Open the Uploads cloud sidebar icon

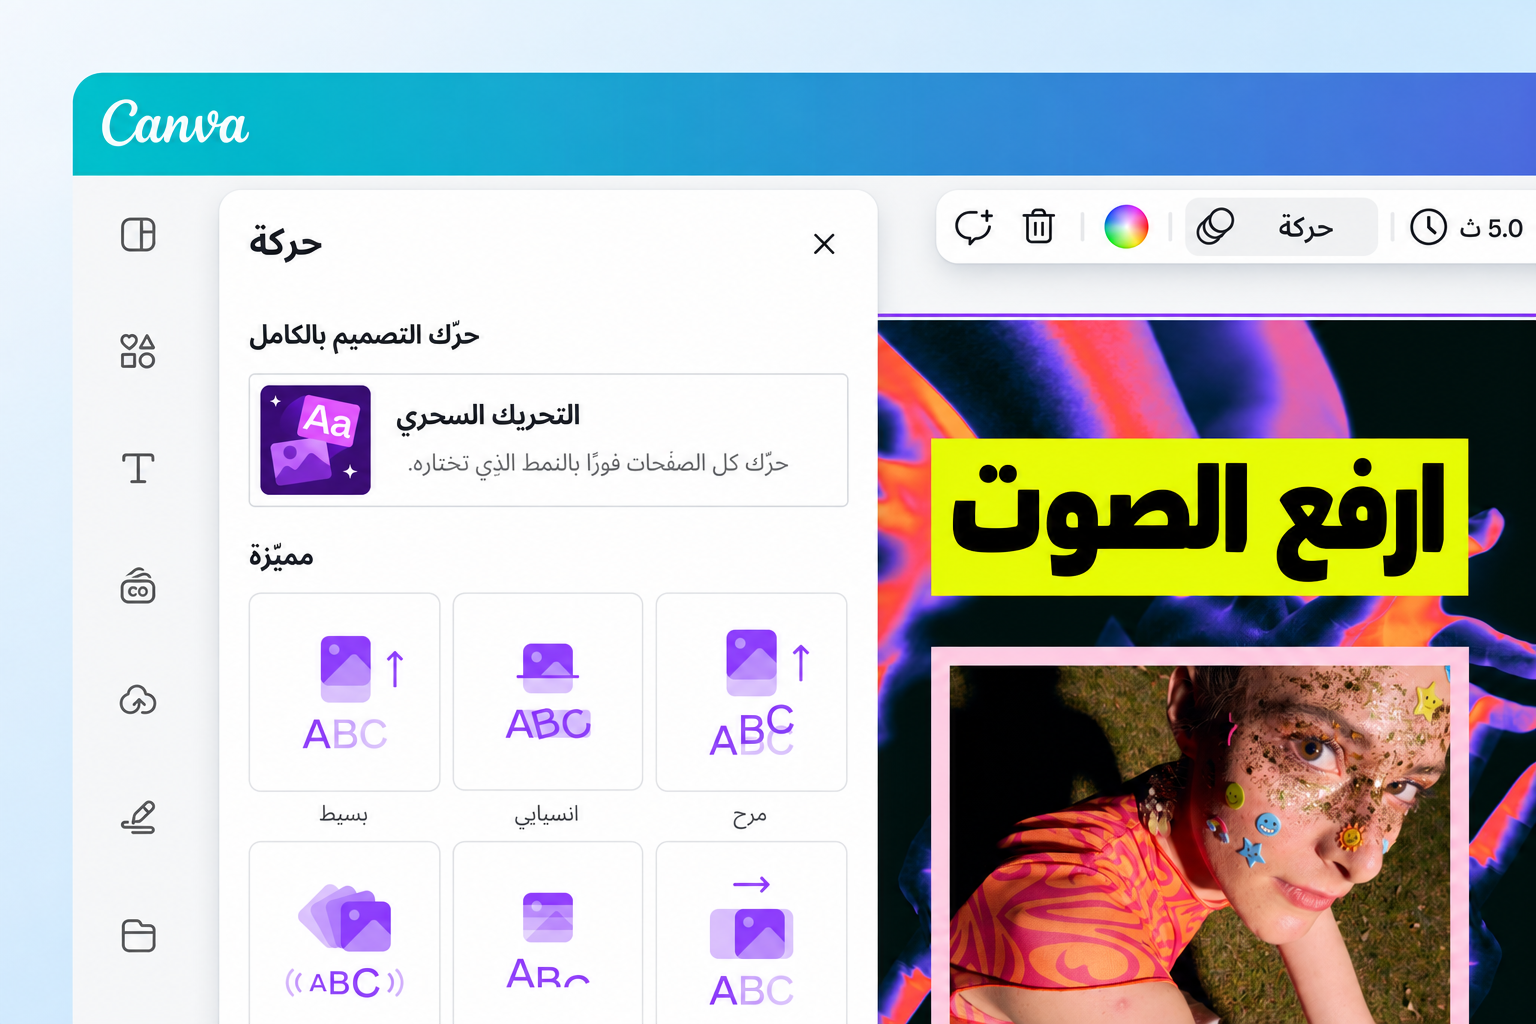pyautogui.click(x=138, y=700)
